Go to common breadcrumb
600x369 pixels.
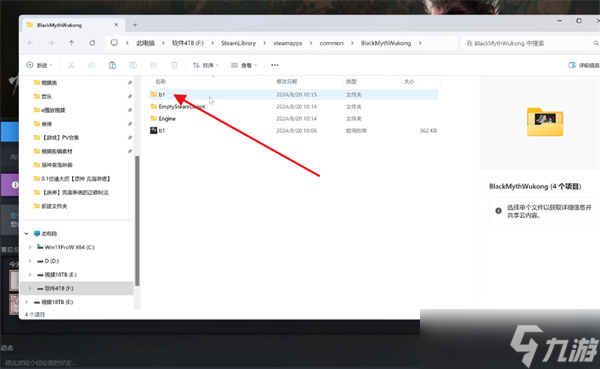click(x=331, y=43)
